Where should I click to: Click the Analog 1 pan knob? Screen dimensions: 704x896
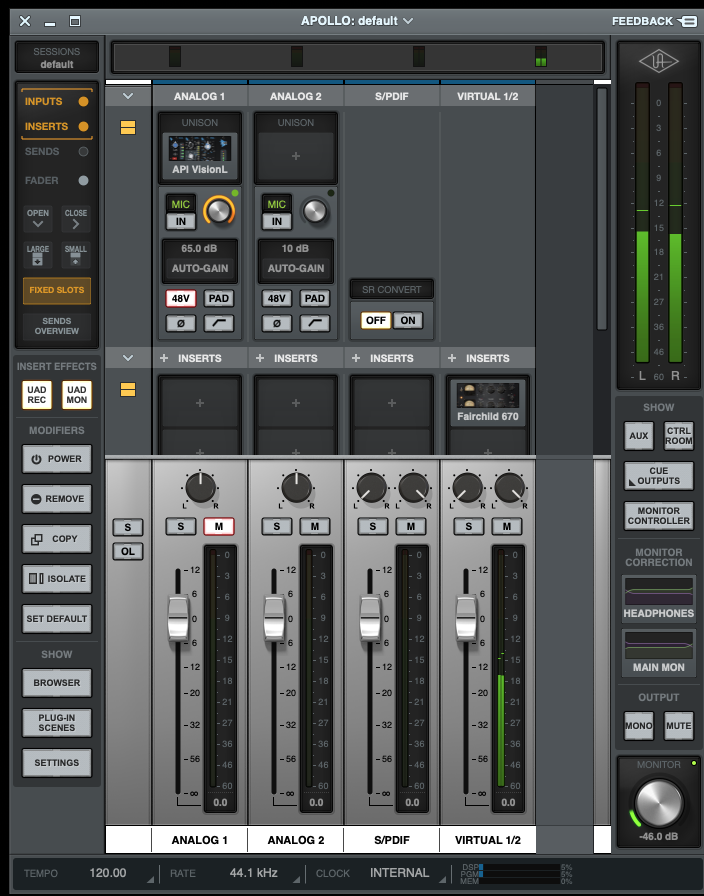tap(200, 487)
